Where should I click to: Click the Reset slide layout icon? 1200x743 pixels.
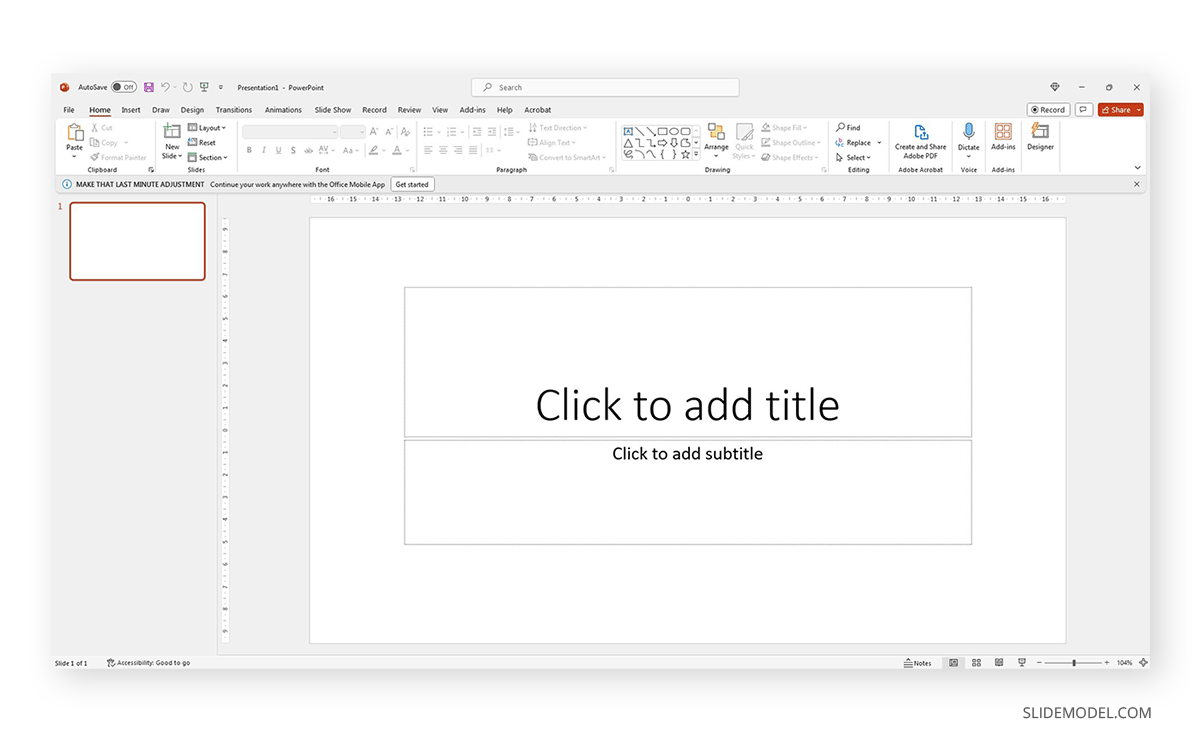pos(203,142)
